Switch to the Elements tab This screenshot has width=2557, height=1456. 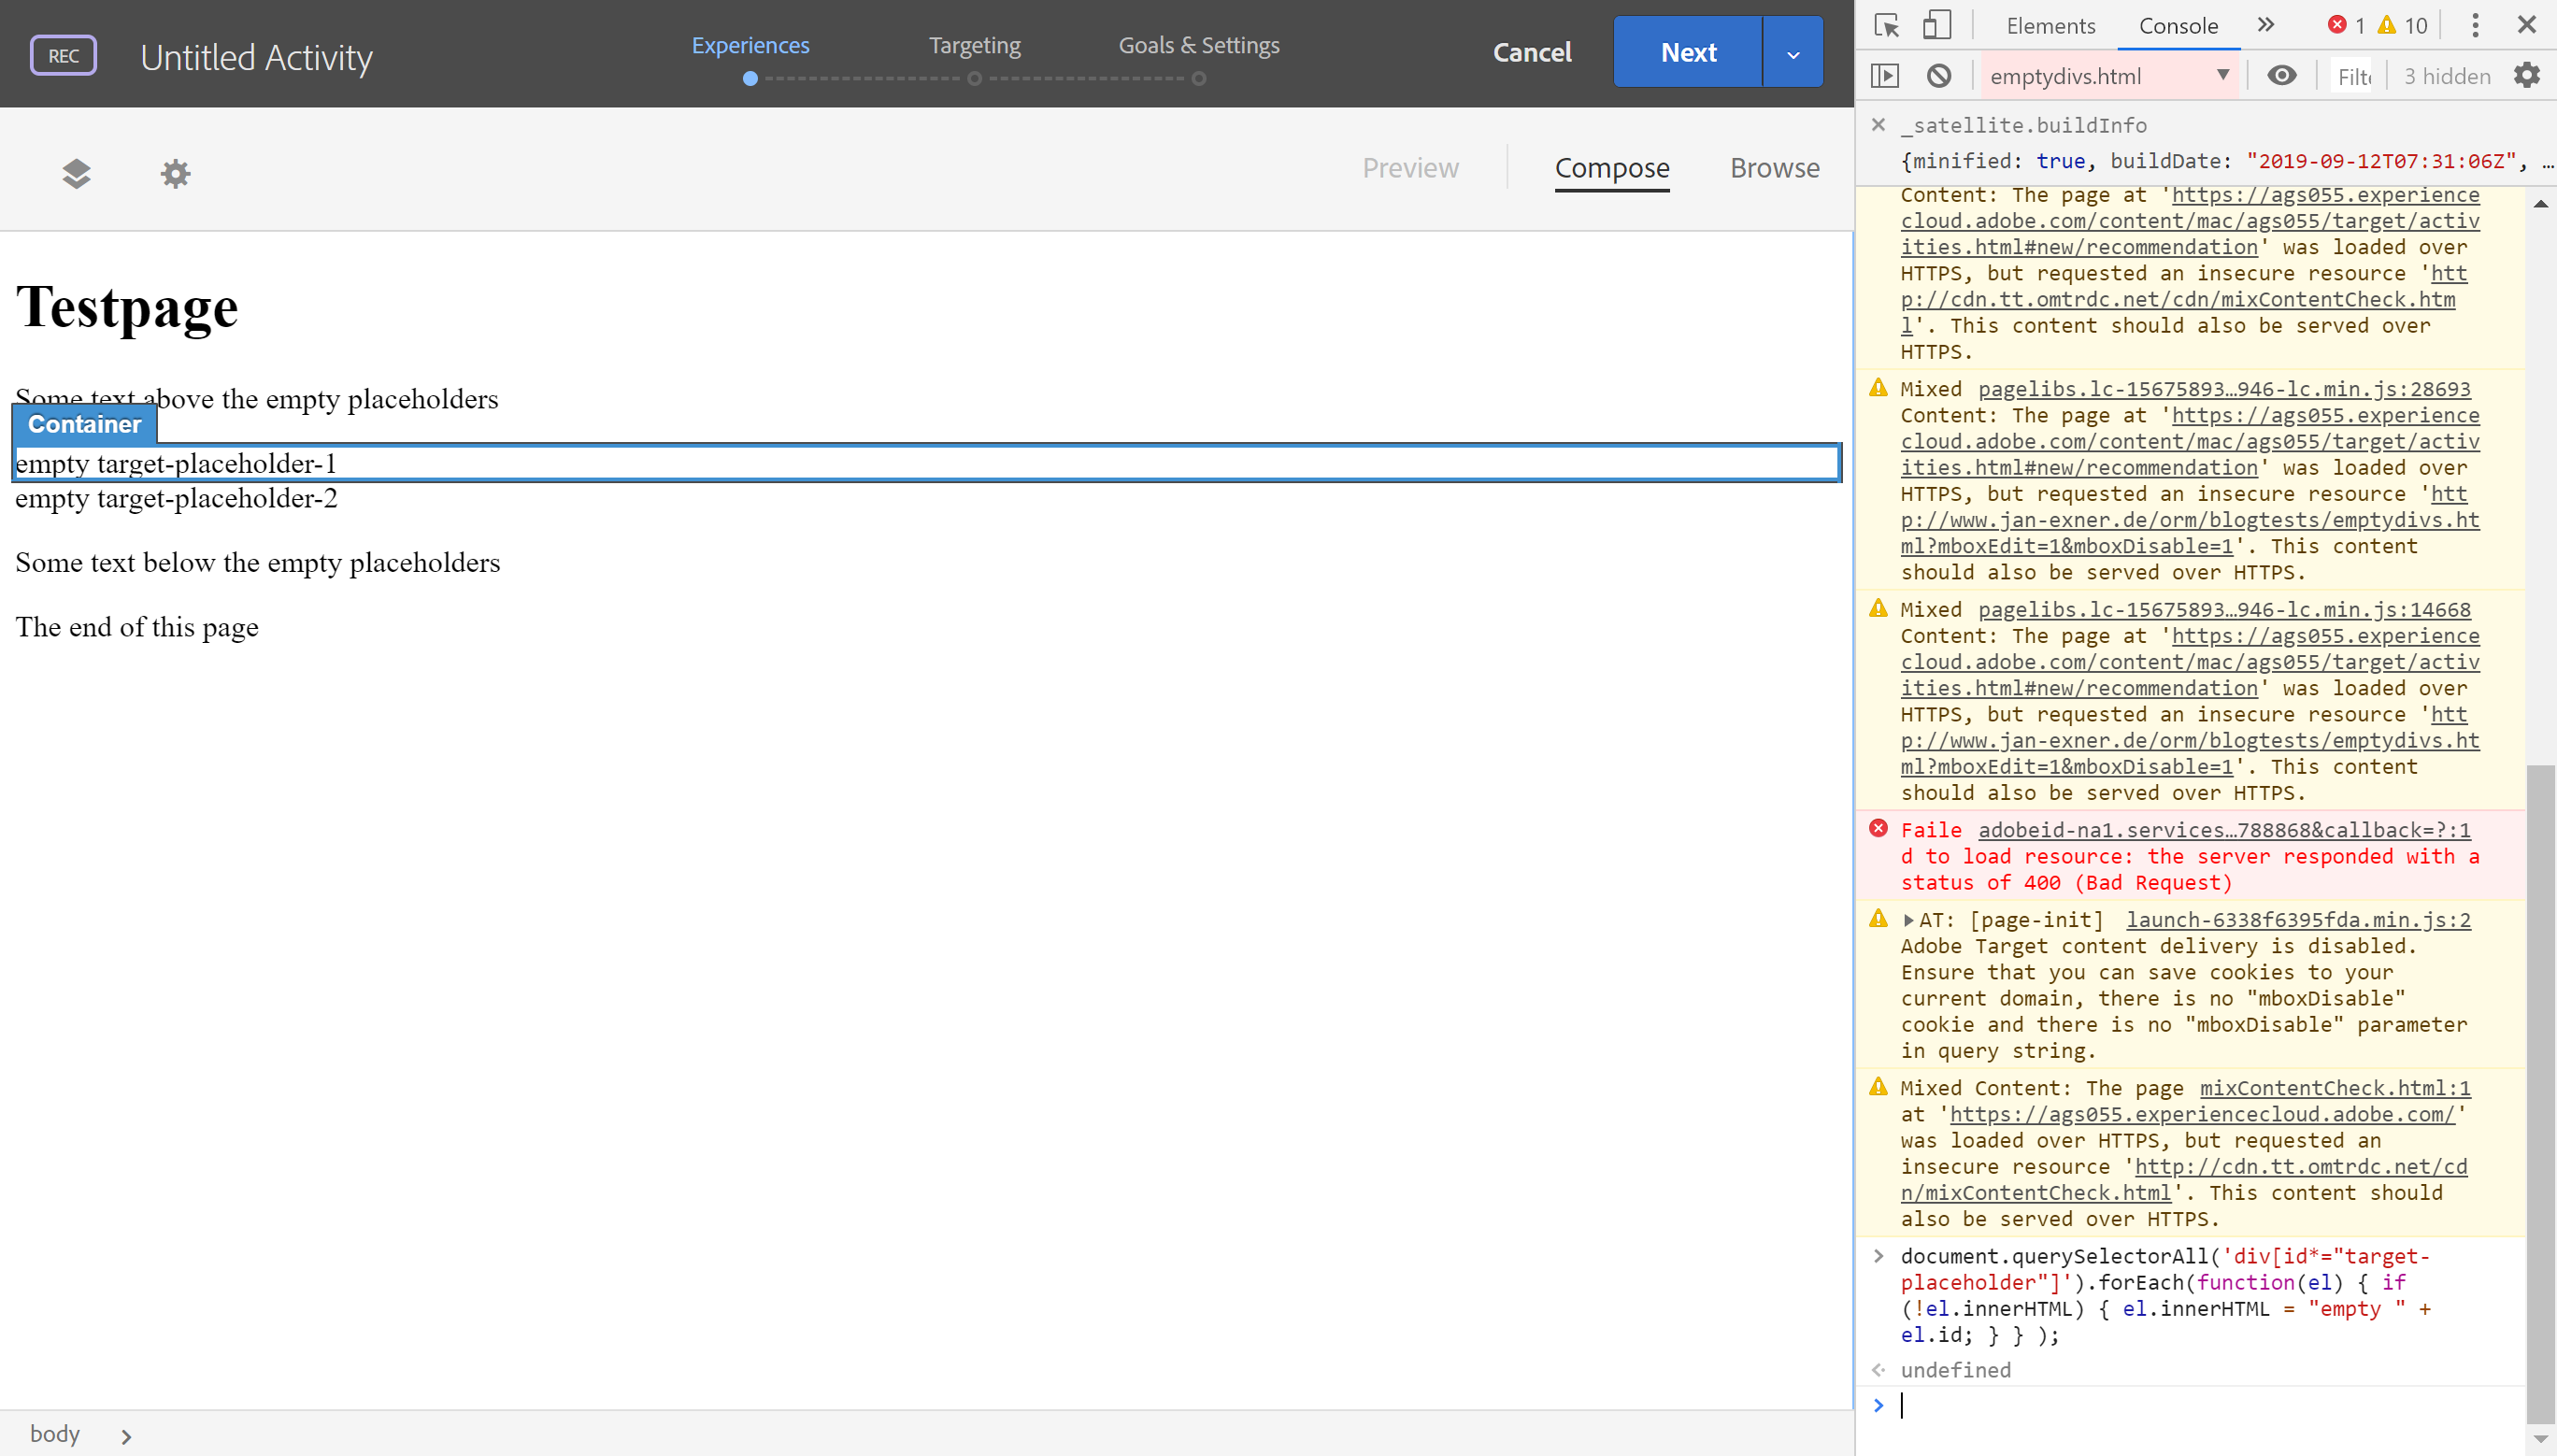[x=2049, y=25]
